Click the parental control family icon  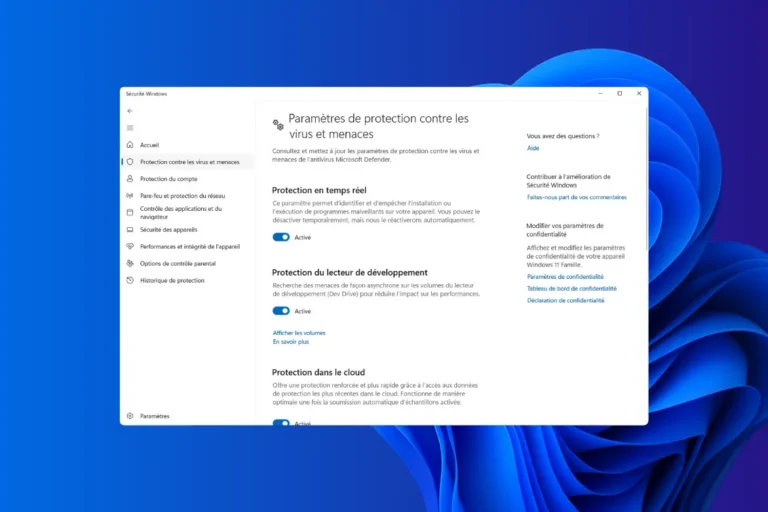(130, 263)
